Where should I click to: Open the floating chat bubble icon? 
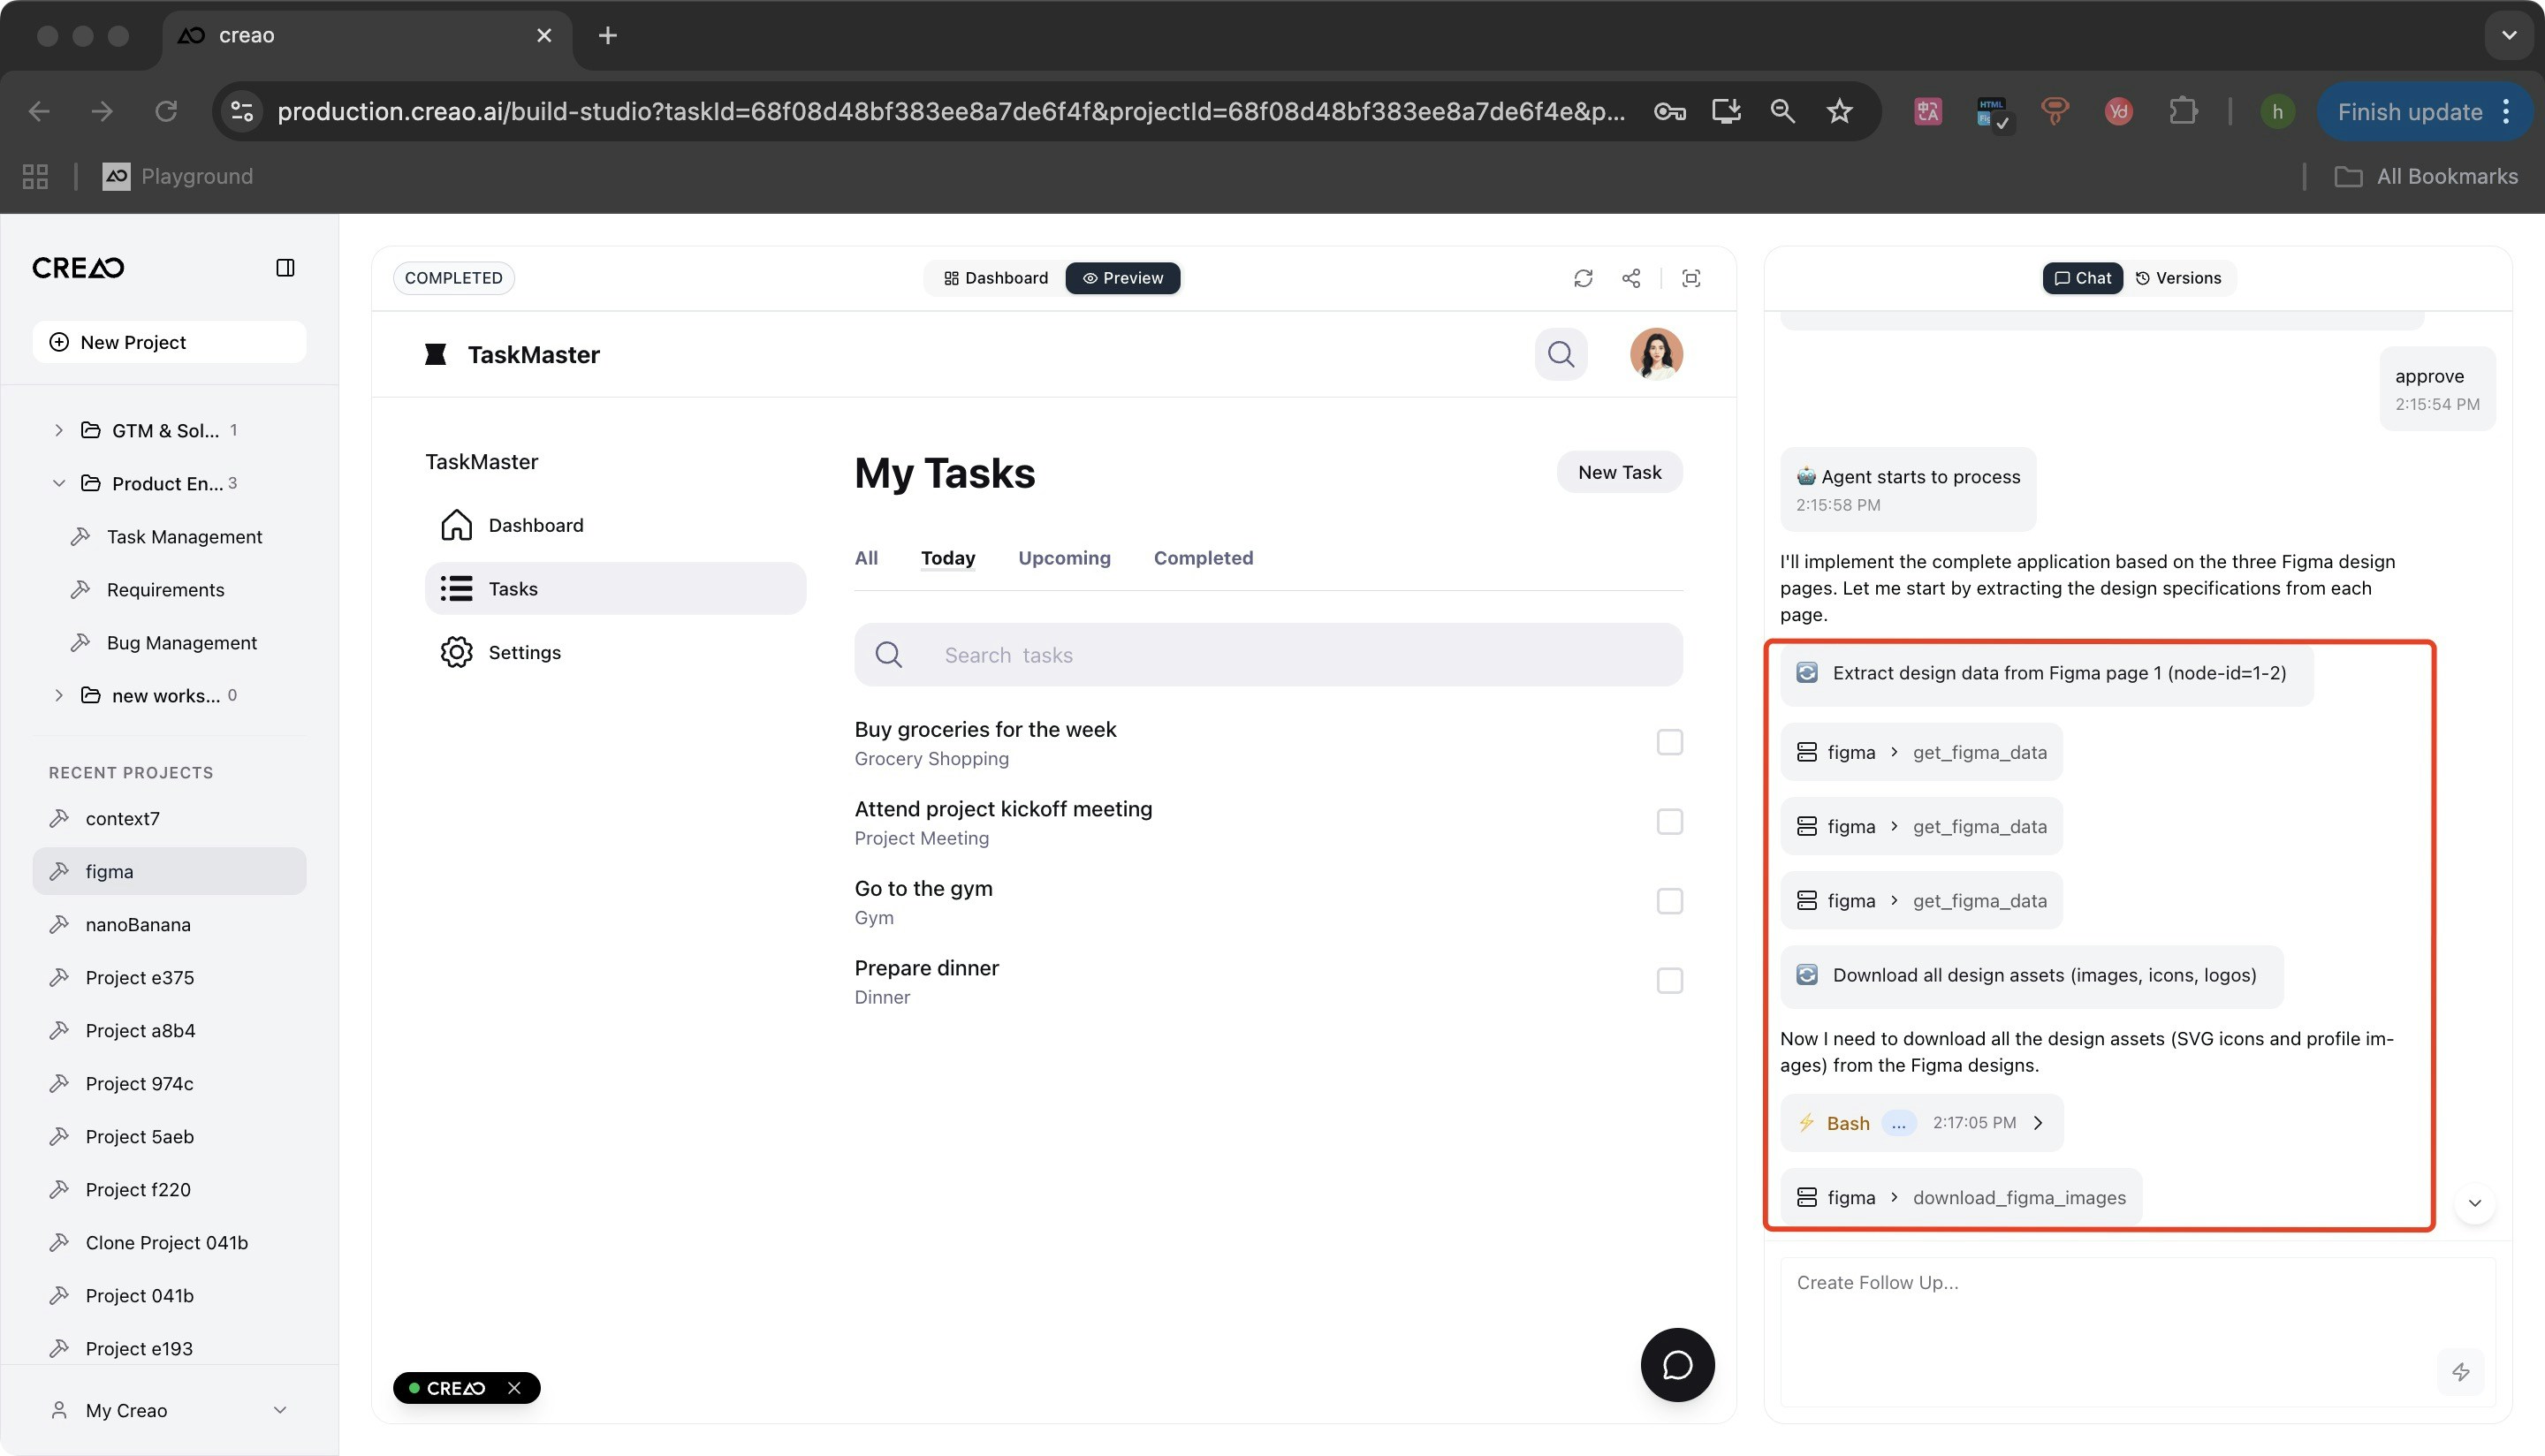point(1677,1364)
